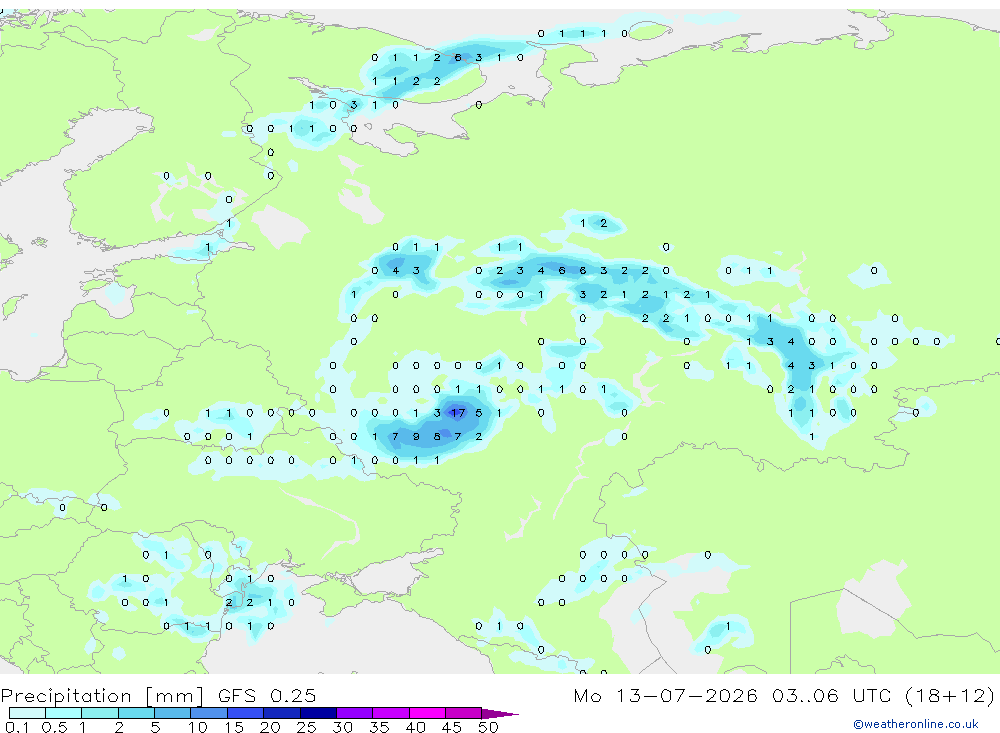Click the '9' precipitation value on map

[x=416, y=436]
